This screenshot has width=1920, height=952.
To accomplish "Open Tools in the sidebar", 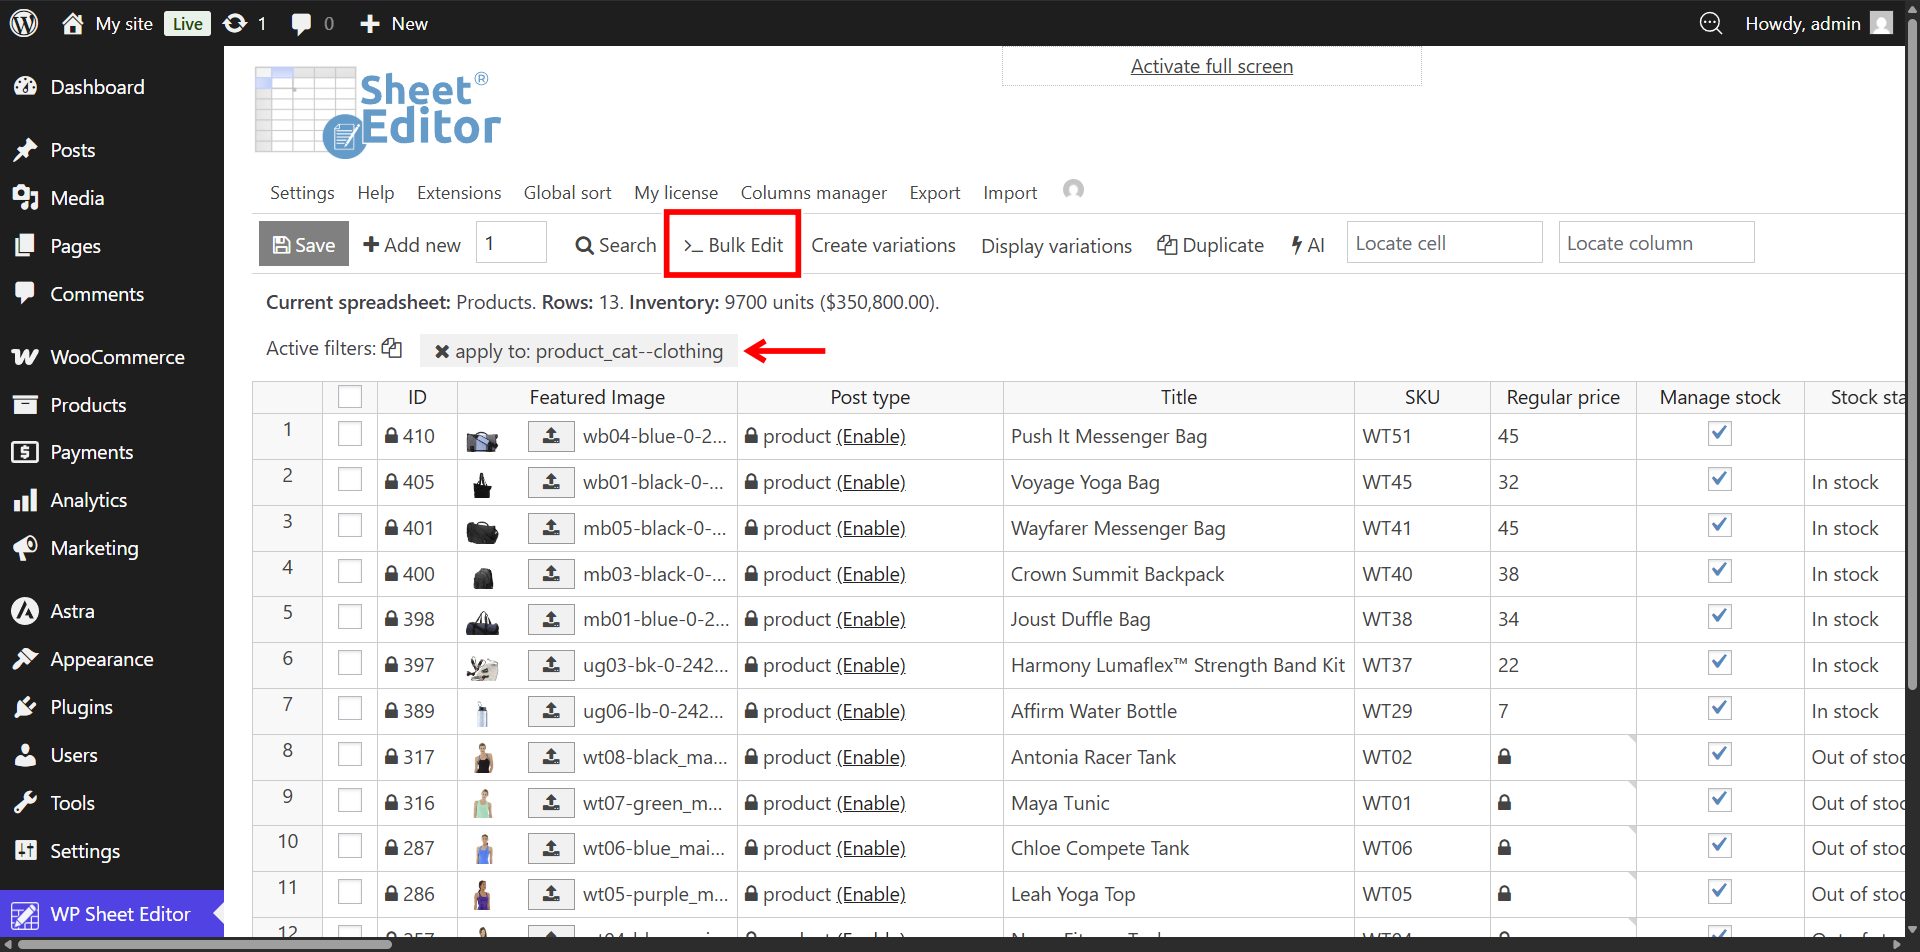I will (72, 803).
